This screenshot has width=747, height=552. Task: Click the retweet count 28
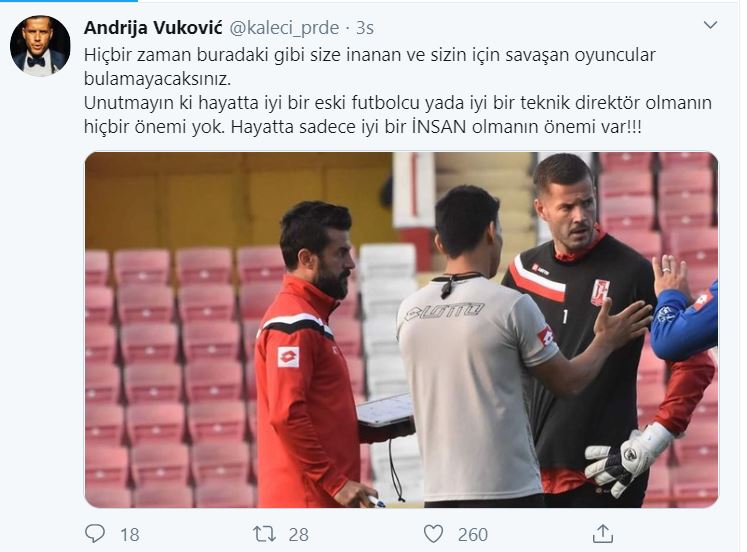click(x=299, y=534)
